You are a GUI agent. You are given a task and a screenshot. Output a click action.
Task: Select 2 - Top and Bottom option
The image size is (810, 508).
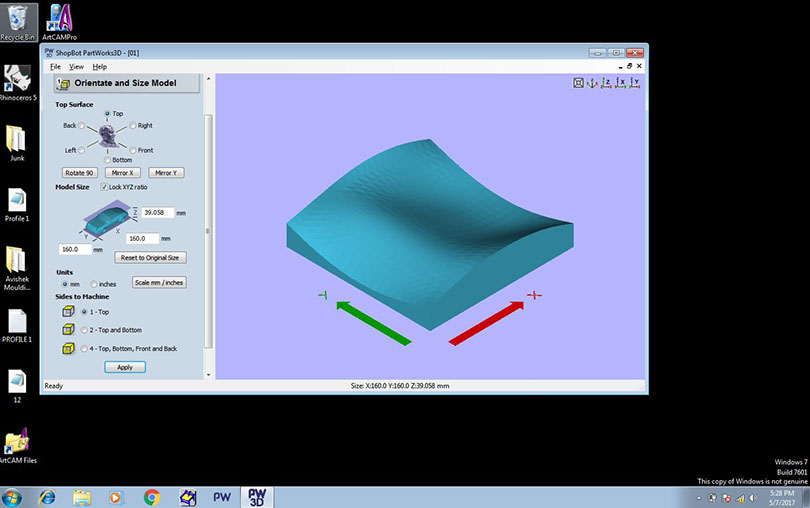click(84, 330)
